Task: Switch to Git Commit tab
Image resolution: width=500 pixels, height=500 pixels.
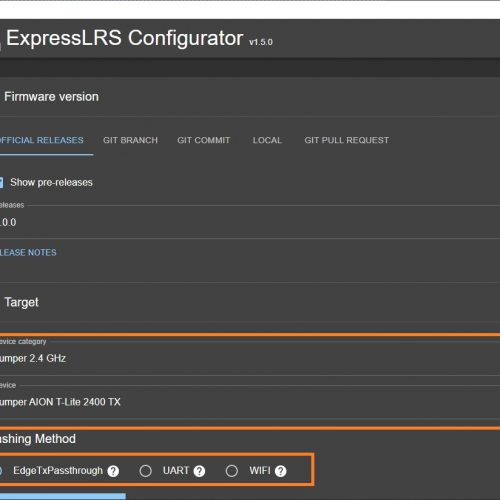Action: pyautogui.click(x=204, y=140)
